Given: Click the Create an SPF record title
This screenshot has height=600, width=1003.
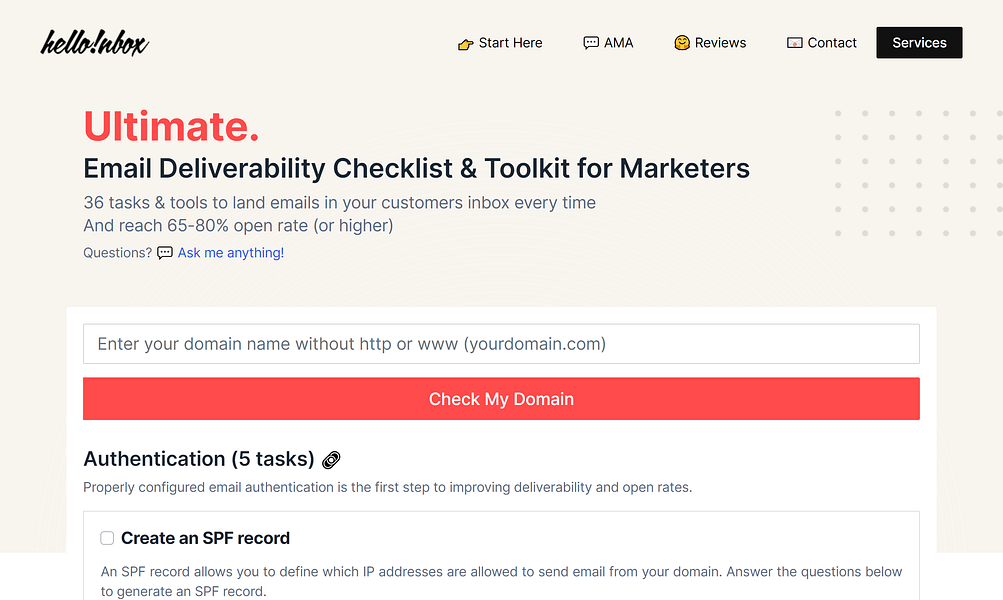Looking at the screenshot, I should [205, 538].
